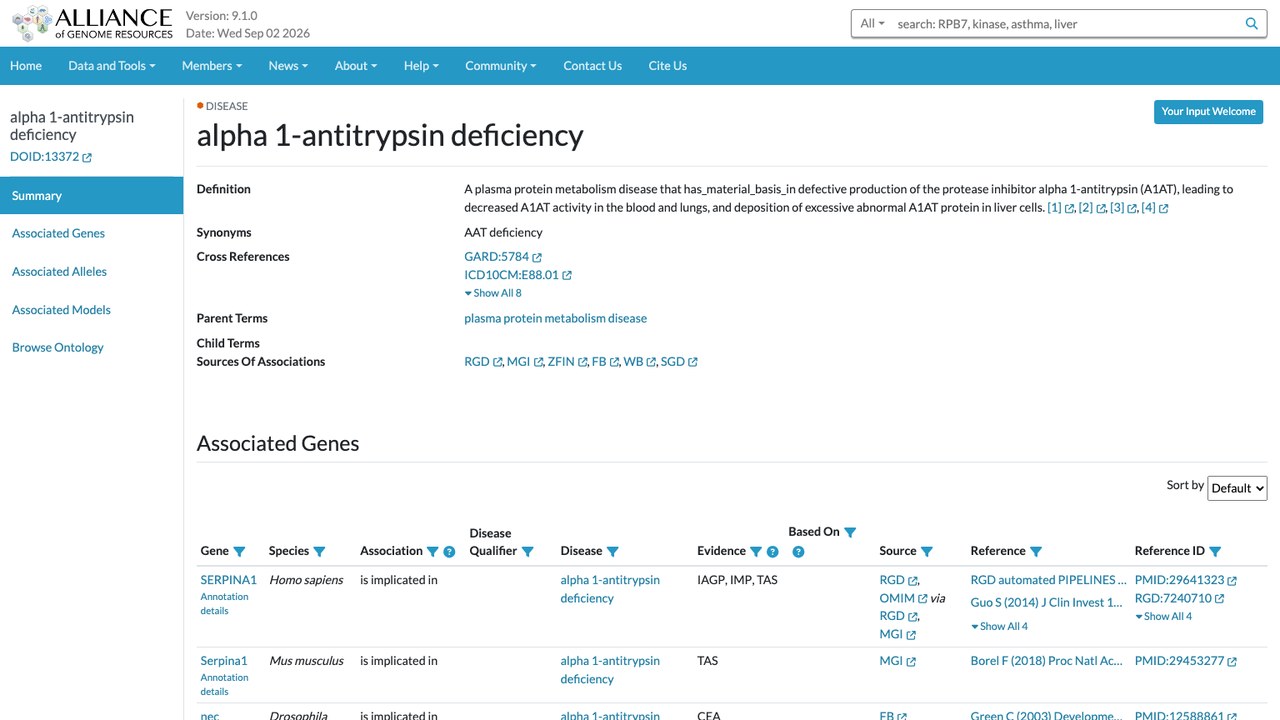Click Your Input Welcome button
The height and width of the screenshot is (720, 1280).
tap(1208, 111)
